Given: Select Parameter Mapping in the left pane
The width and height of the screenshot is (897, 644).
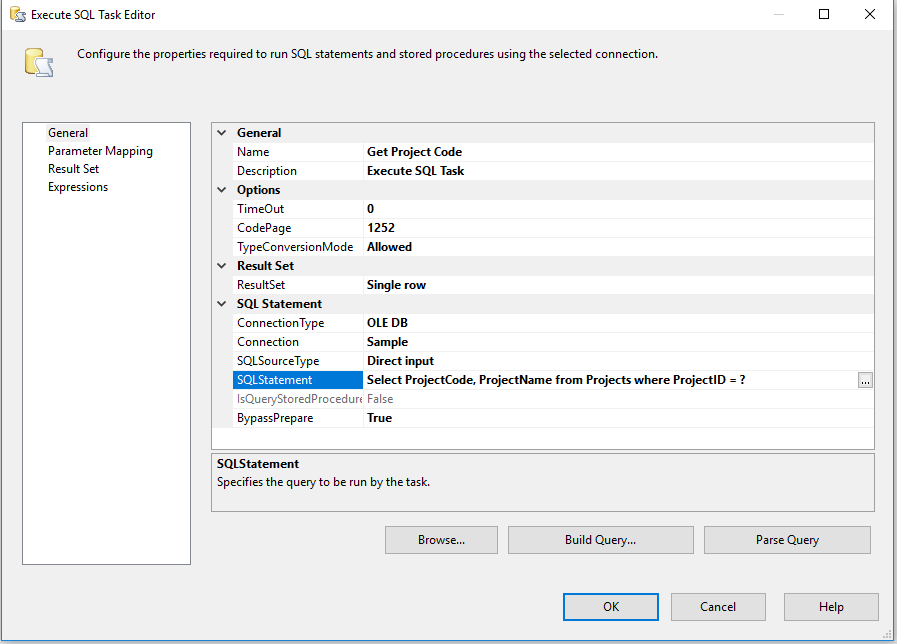Looking at the screenshot, I should [100, 150].
